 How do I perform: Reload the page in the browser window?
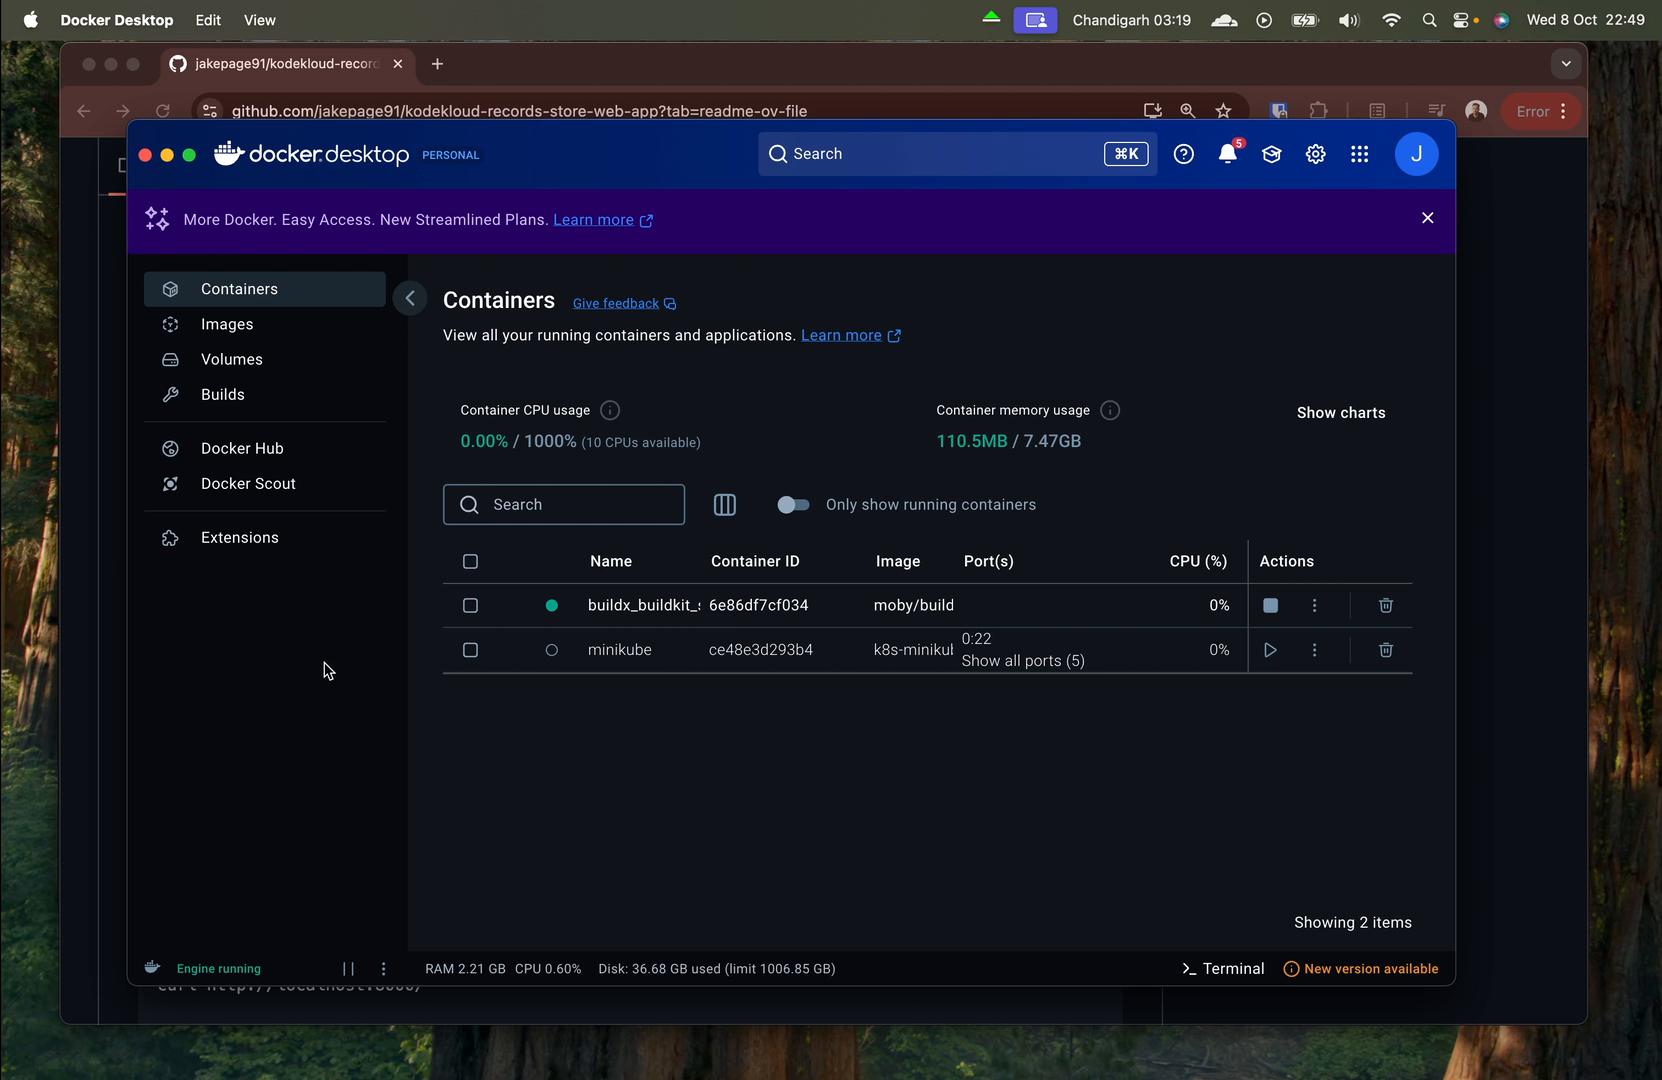coord(163,111)
